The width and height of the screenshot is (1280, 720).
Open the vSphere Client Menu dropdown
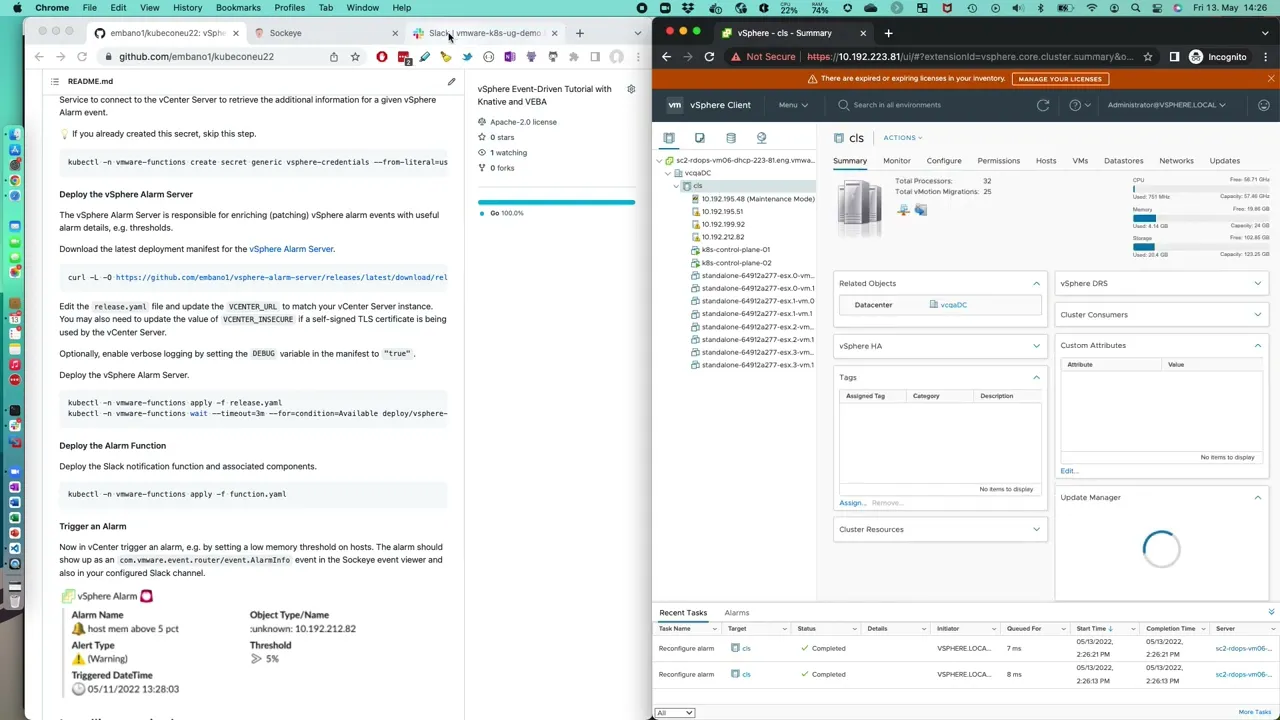(x=793, y=105)
